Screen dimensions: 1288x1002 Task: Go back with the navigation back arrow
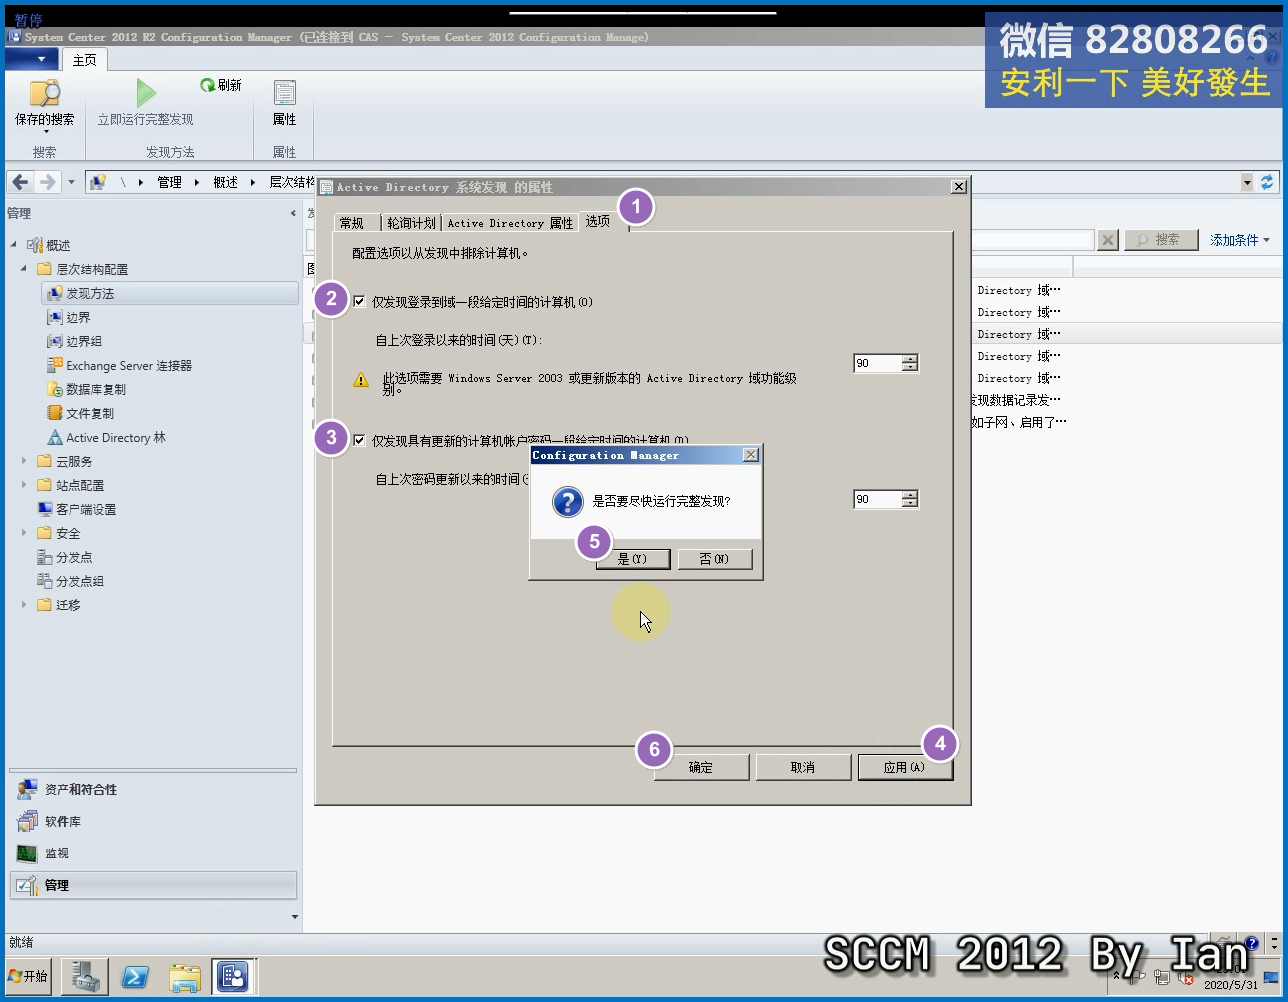pos(20,182)
